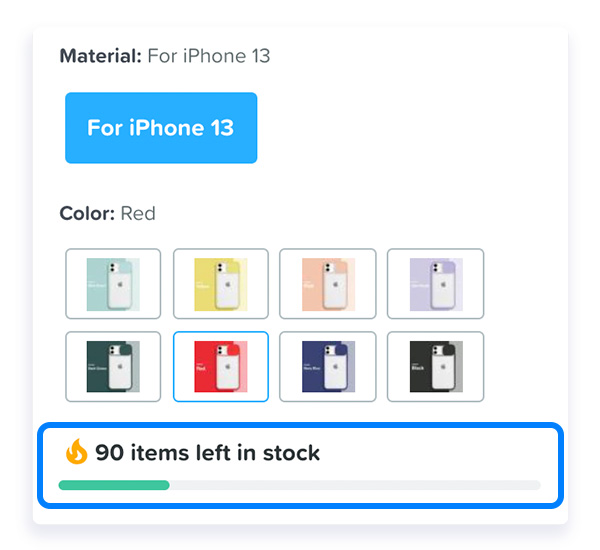This screenshot has height=550, width=600.
Task: Pick the navy blue case option
Action: pos(328,367)
